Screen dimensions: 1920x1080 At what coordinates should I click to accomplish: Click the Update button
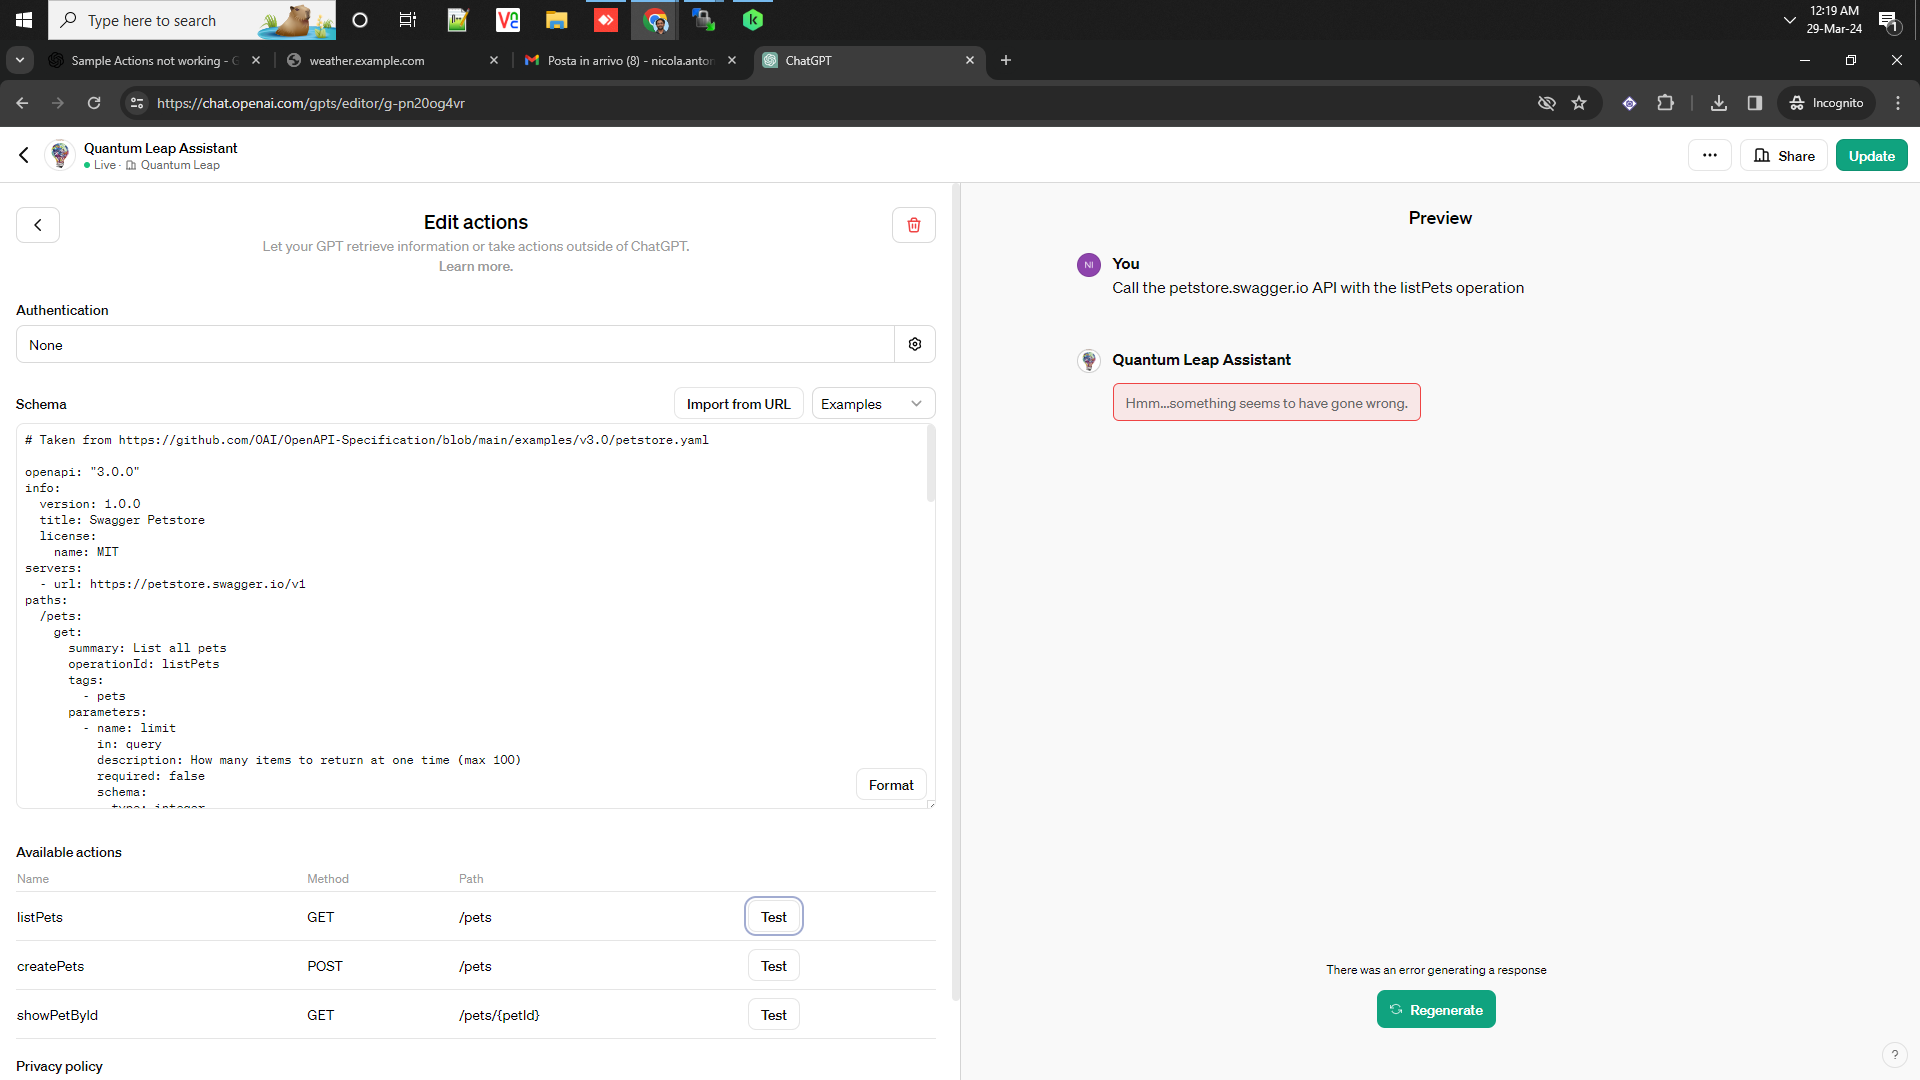pos(1871,155)
